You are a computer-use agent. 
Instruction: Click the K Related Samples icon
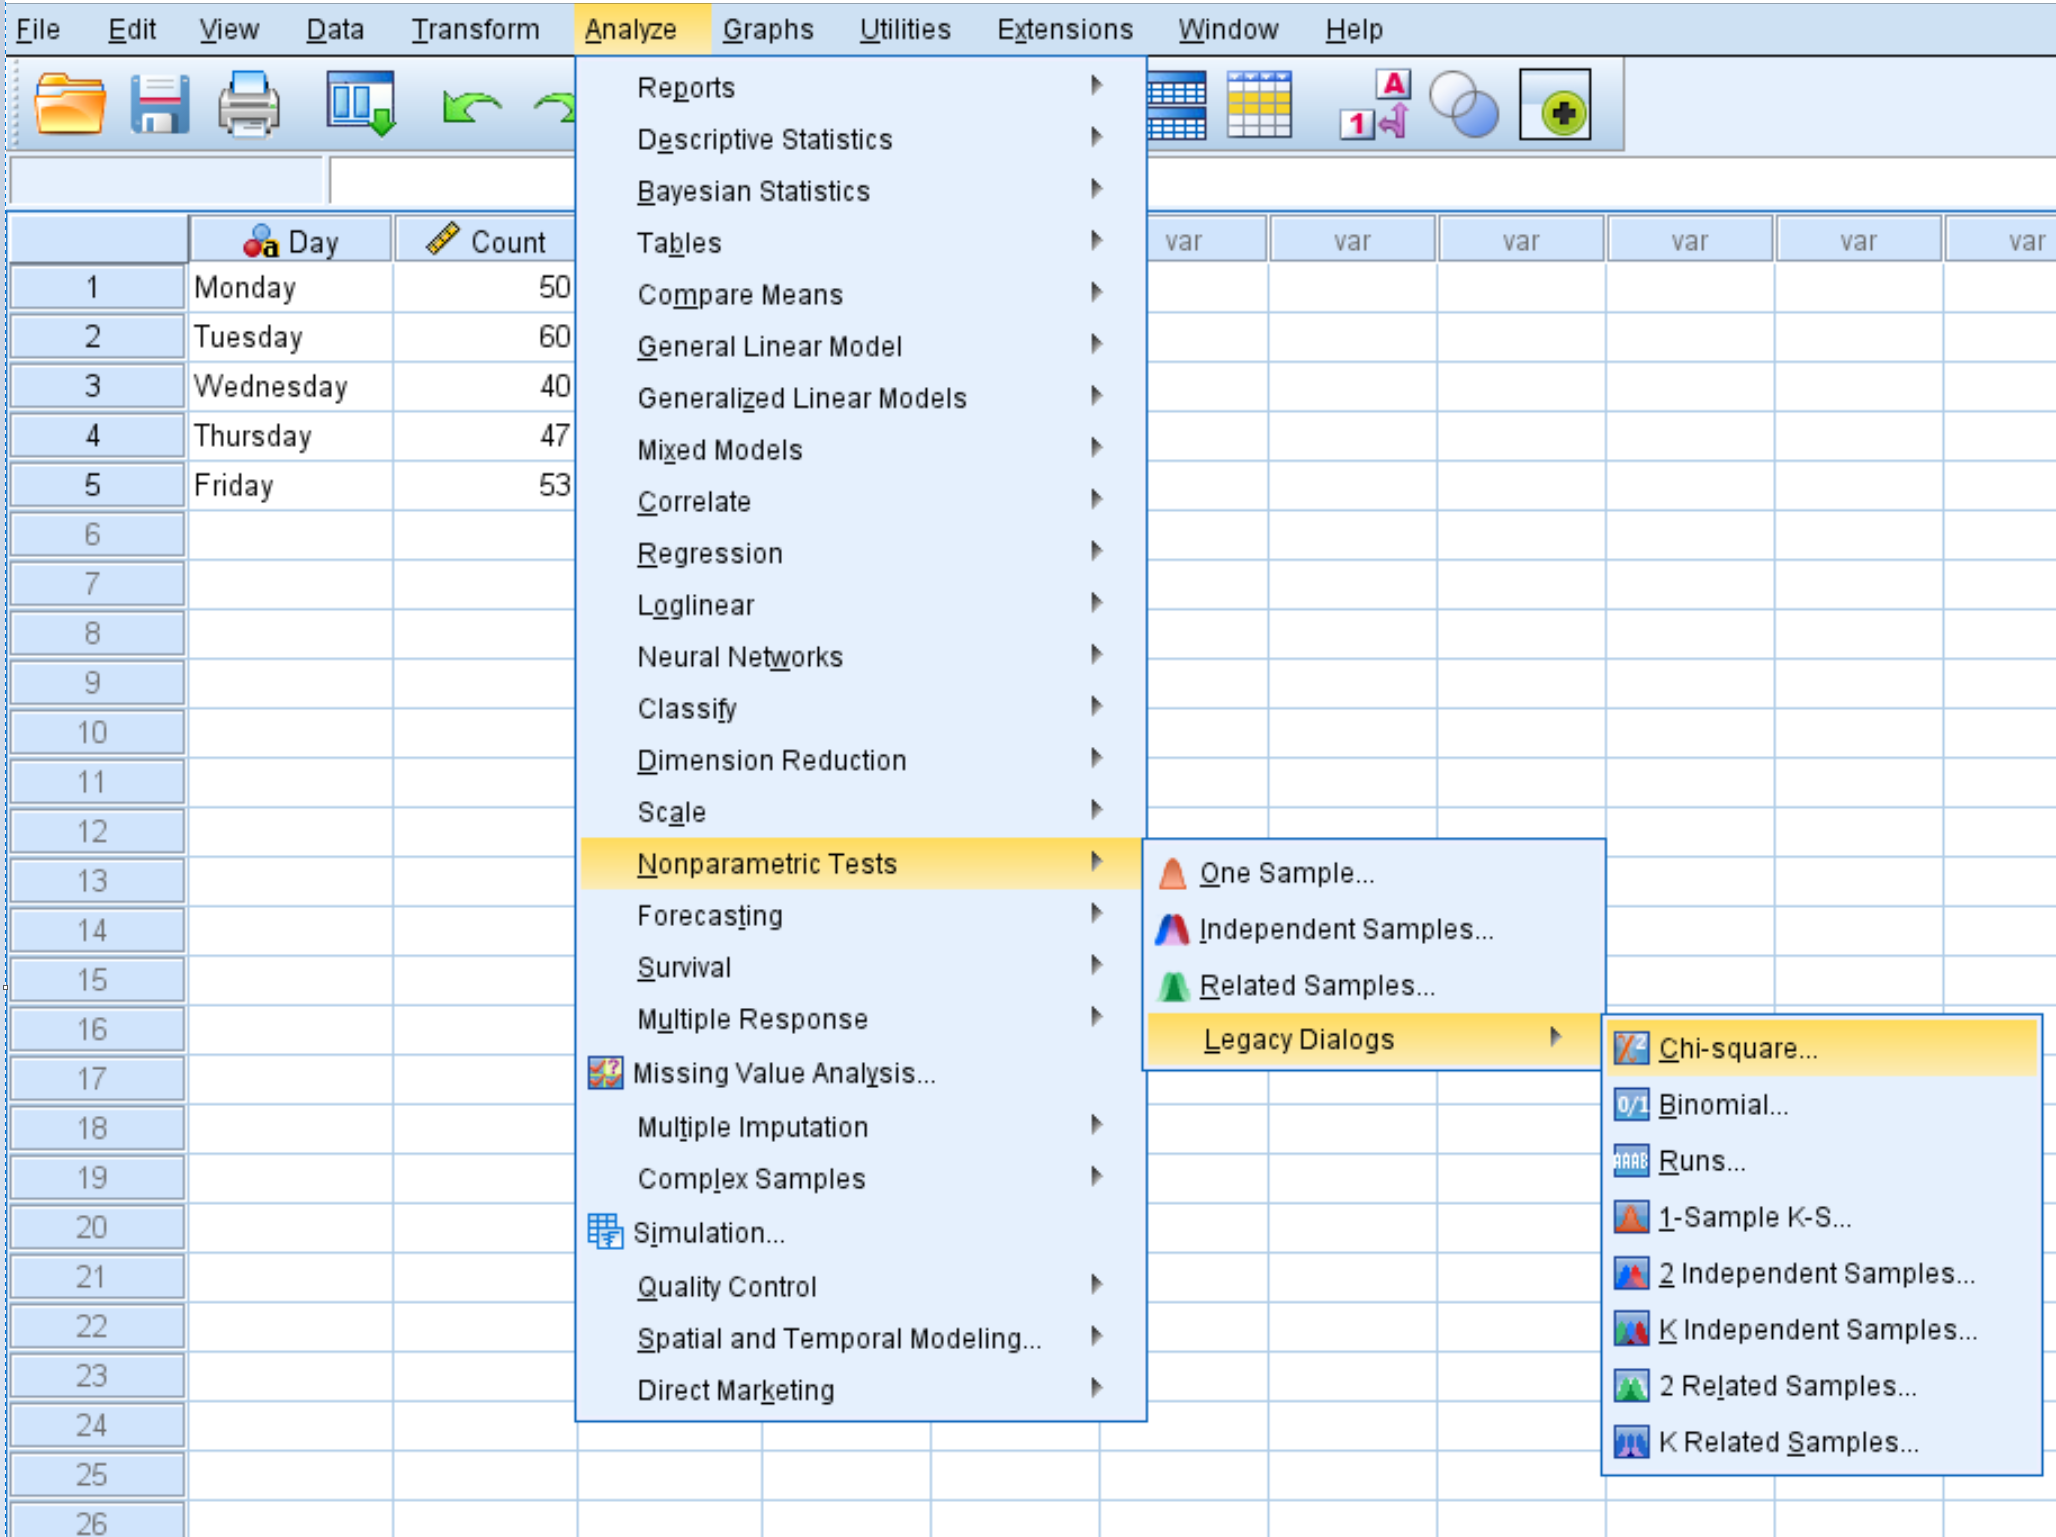click(1631, 1442)
